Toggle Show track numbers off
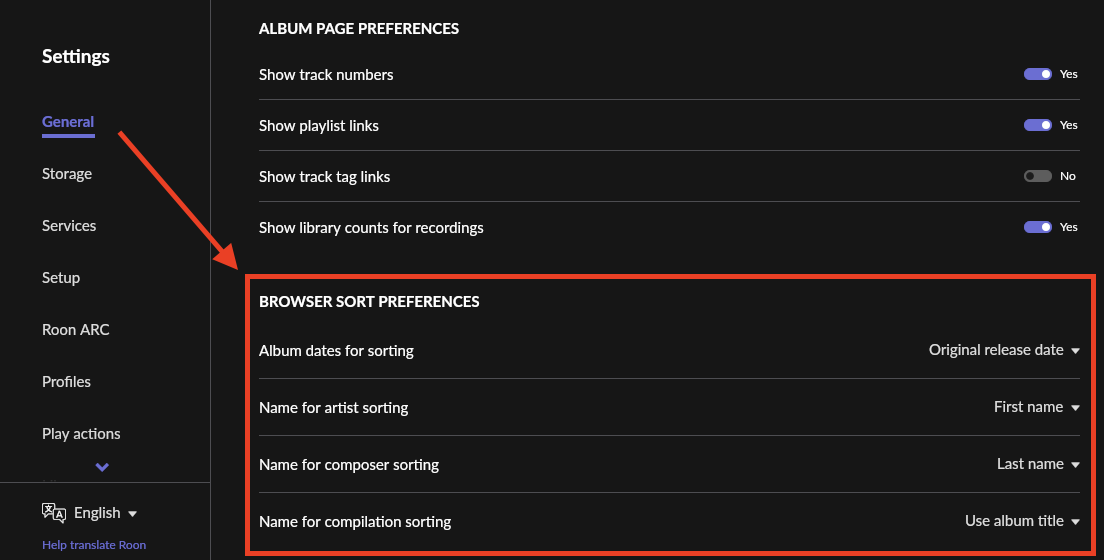 pos(1037,74)
